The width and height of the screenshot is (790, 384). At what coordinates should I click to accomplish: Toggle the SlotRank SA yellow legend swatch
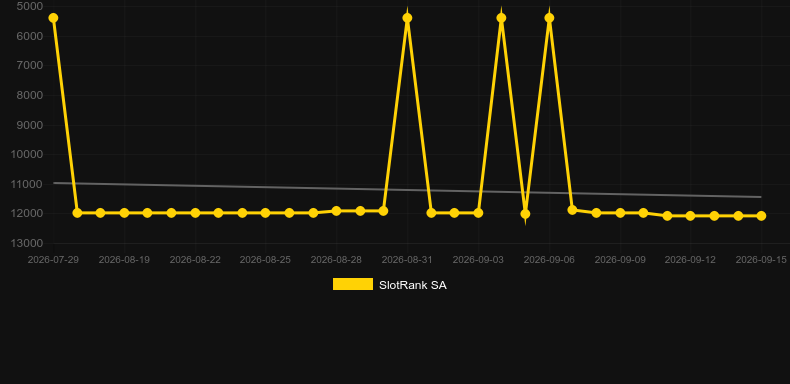click(353, 284)
